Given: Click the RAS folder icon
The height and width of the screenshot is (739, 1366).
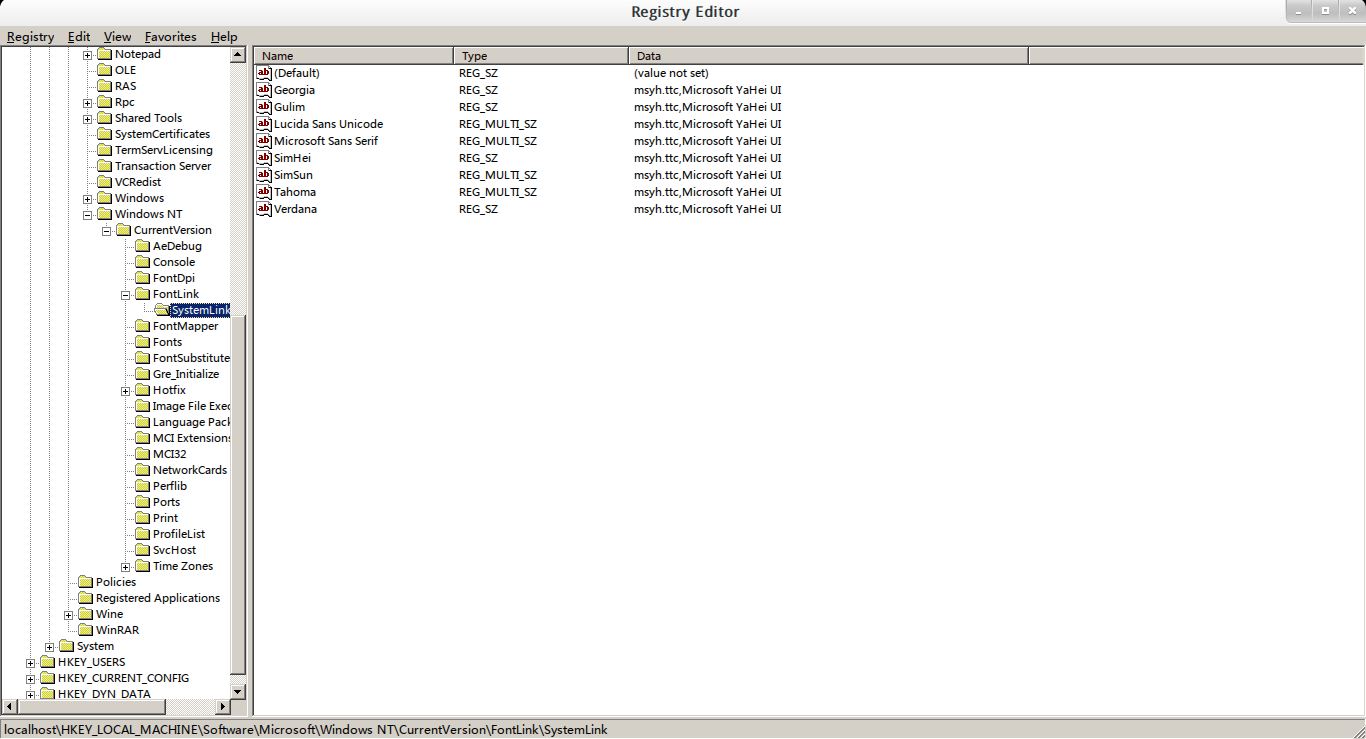Looking at the screenshot, I should coord(104,86).
